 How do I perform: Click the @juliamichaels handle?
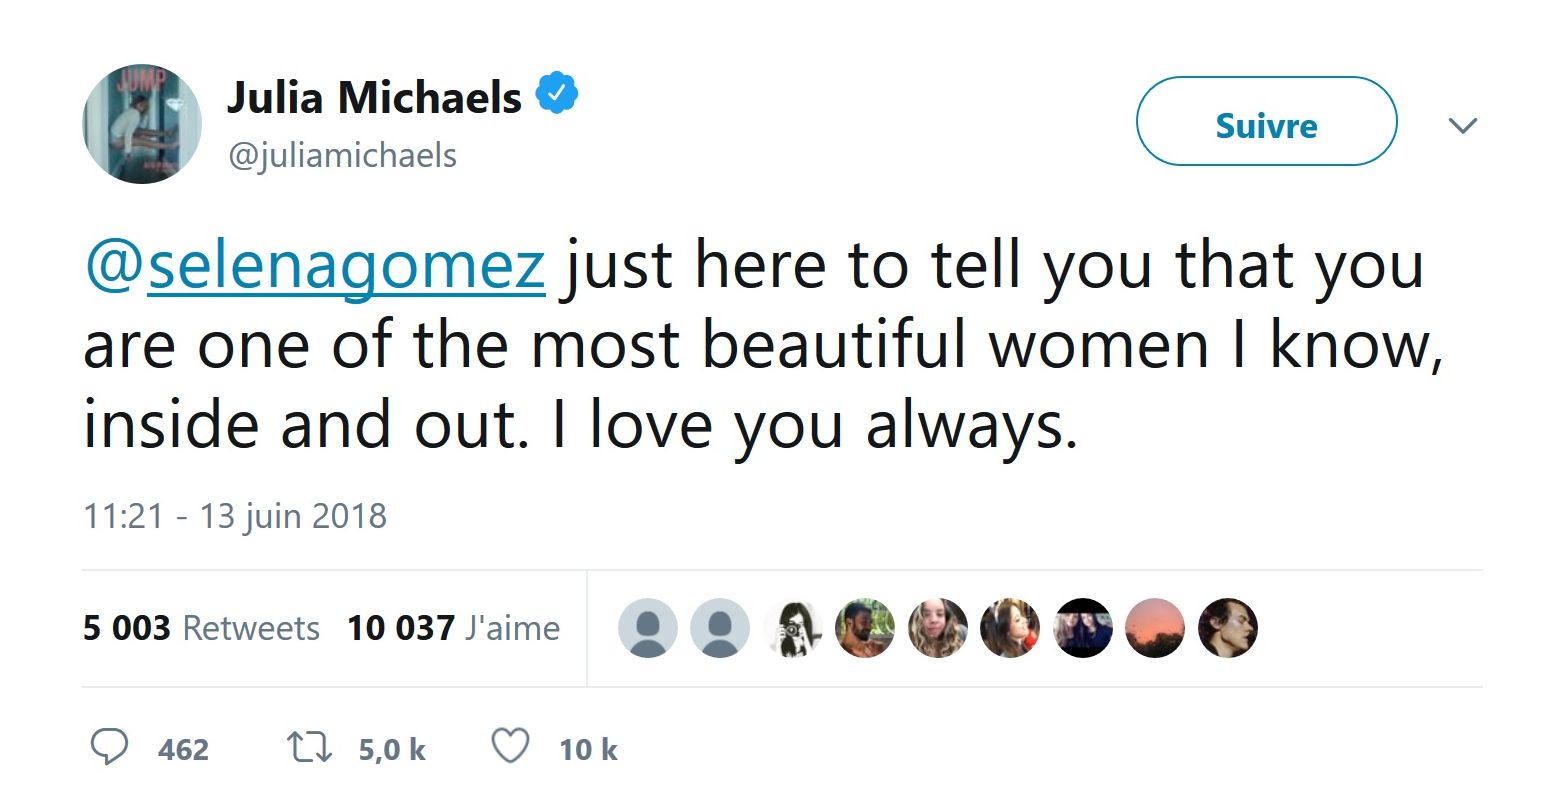click(x=342, y=155)
